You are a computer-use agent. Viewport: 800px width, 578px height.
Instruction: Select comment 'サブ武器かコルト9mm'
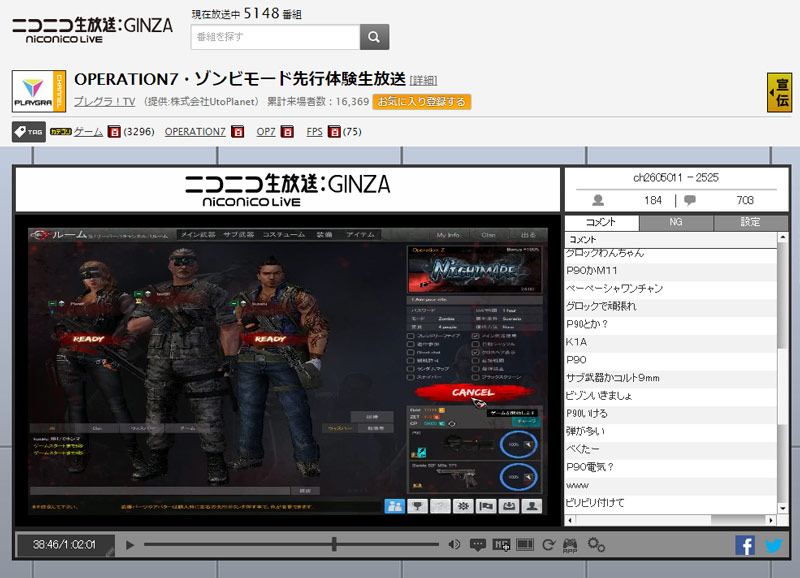click(671, 378)
